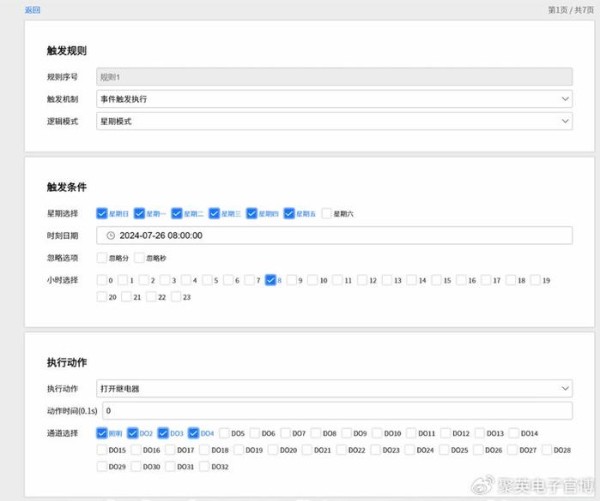The image size is (600, 501).
Task: Check the DO5 channel checkbox
Action: point(224,433)
